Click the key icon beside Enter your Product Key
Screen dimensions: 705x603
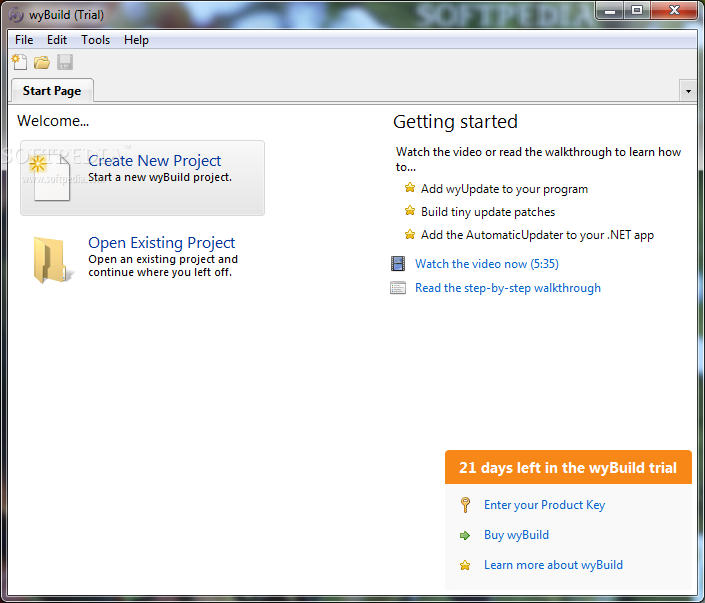[465, 505]
